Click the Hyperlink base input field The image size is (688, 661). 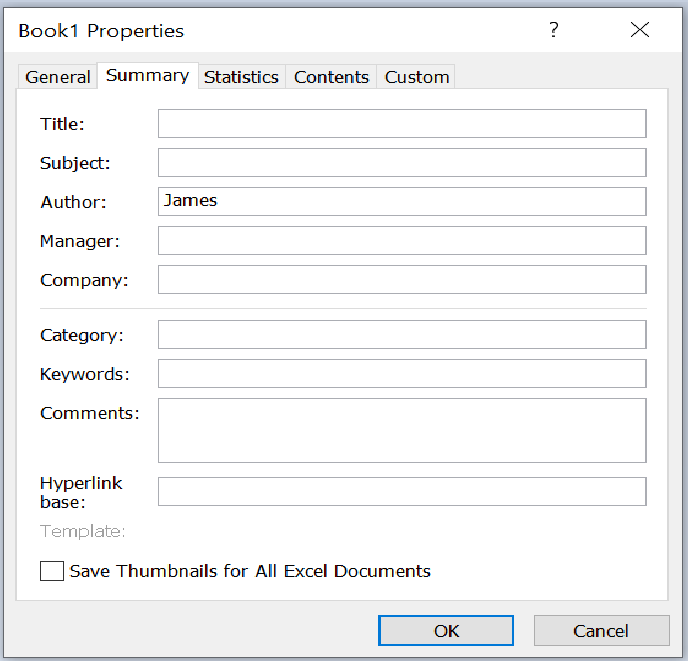(x=402, y=492)
